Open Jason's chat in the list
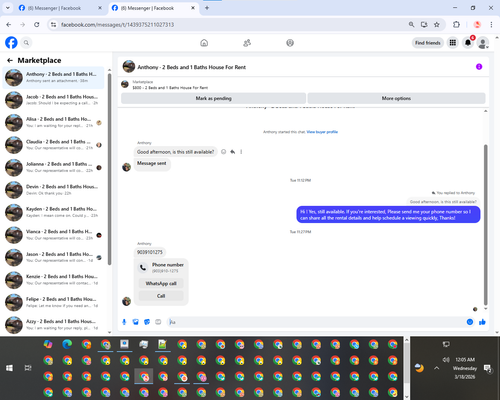500x400 pixels. click(x=53, y=257)
